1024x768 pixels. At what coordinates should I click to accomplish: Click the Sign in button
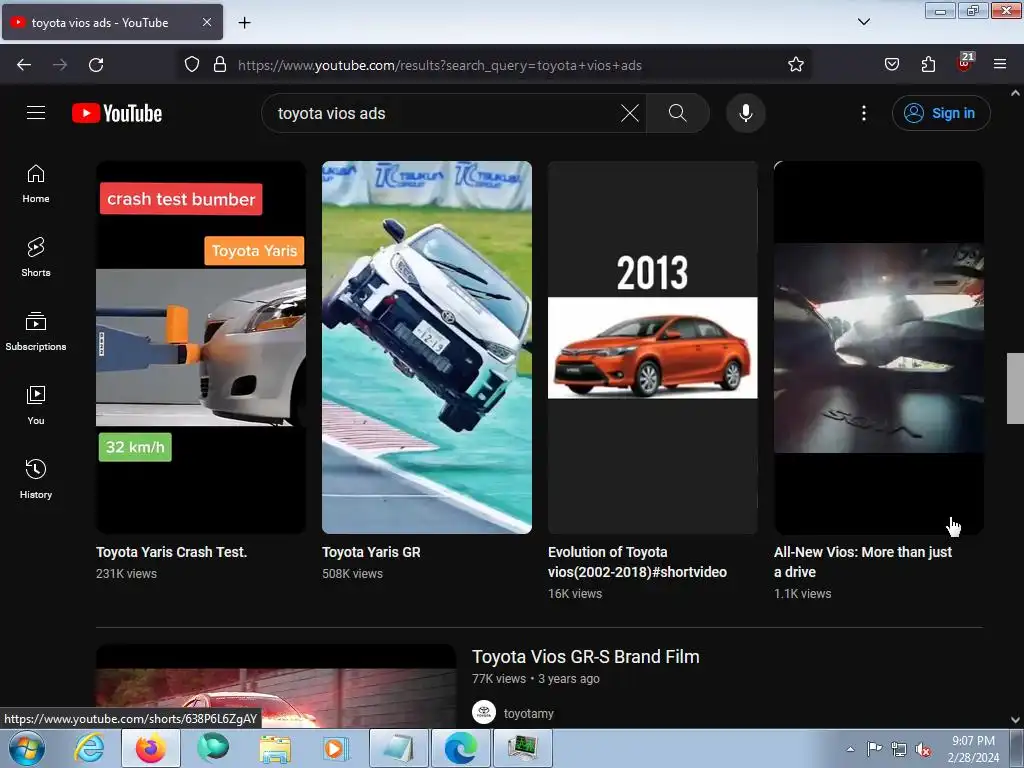[941, 113]
